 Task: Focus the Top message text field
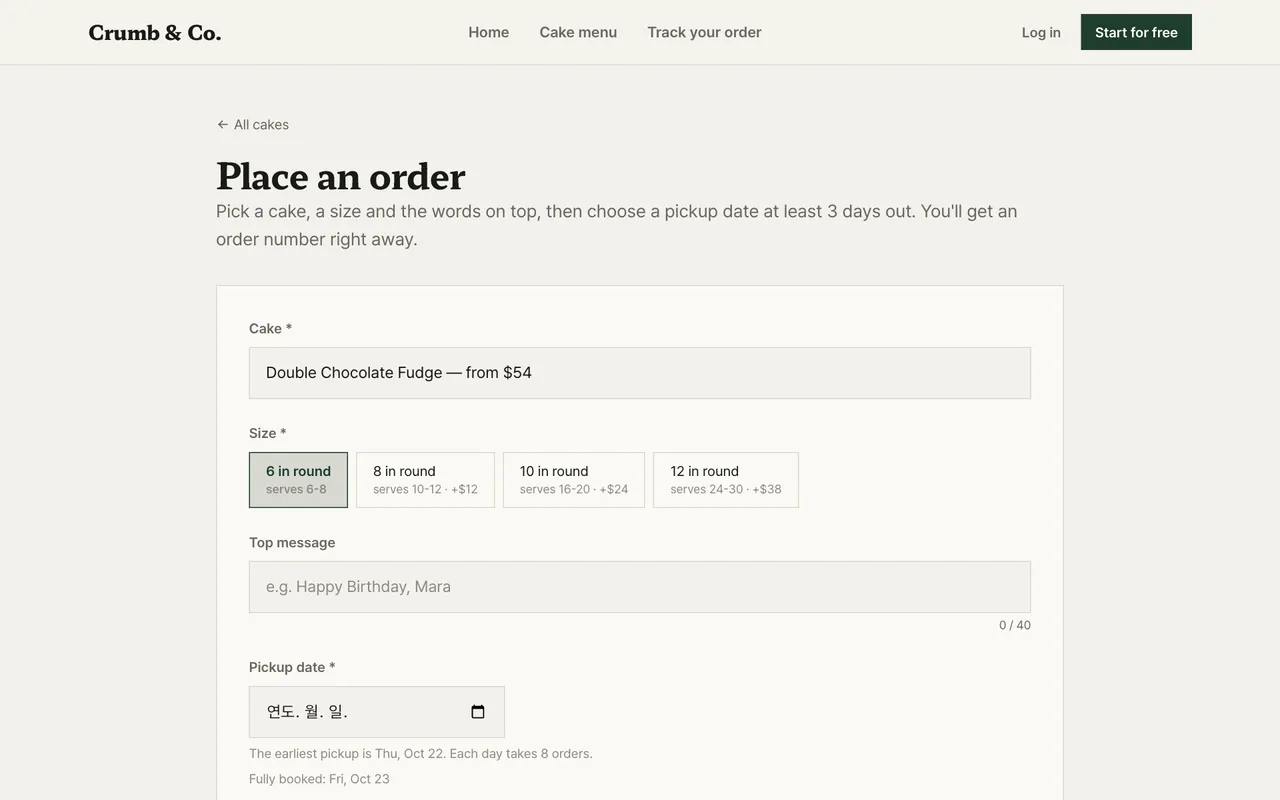click(640, 587)
